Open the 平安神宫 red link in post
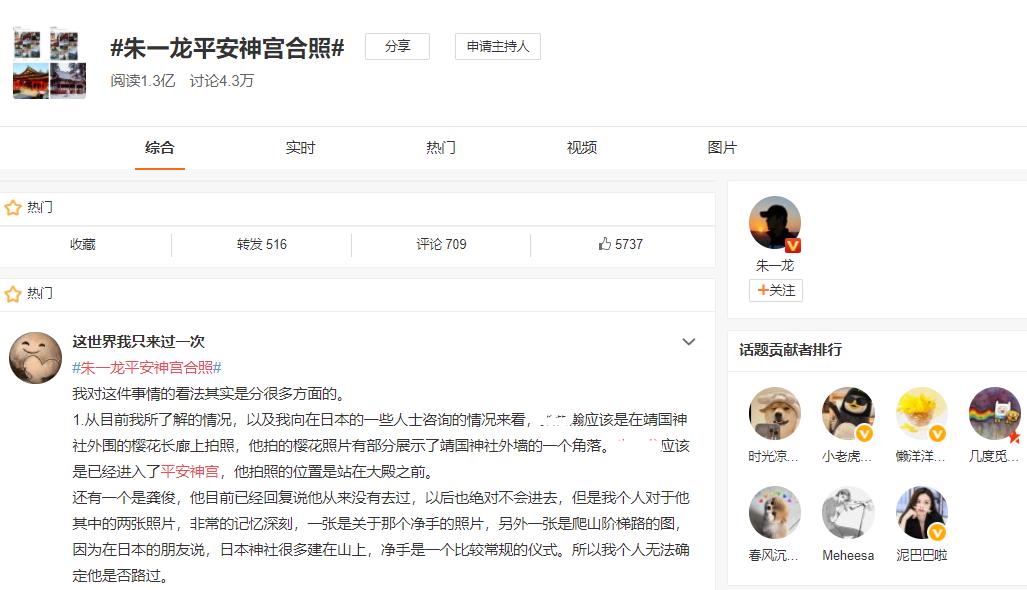Image resolution: width=1027 pixels, height=590 pixels. click(190, 471)
